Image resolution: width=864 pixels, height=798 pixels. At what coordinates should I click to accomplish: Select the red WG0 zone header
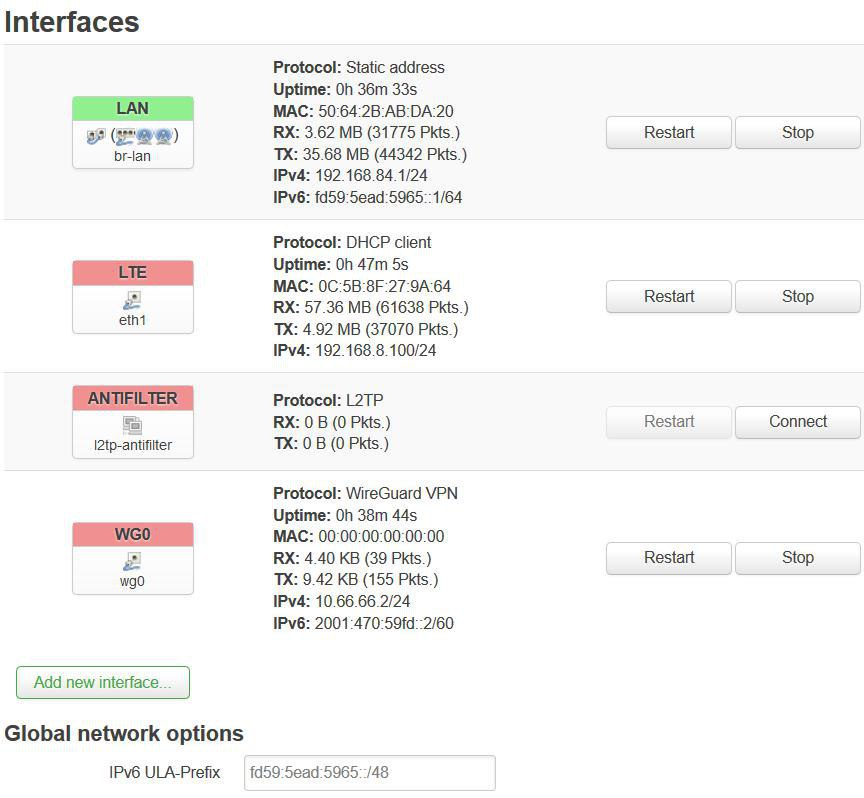pos(133,534)
